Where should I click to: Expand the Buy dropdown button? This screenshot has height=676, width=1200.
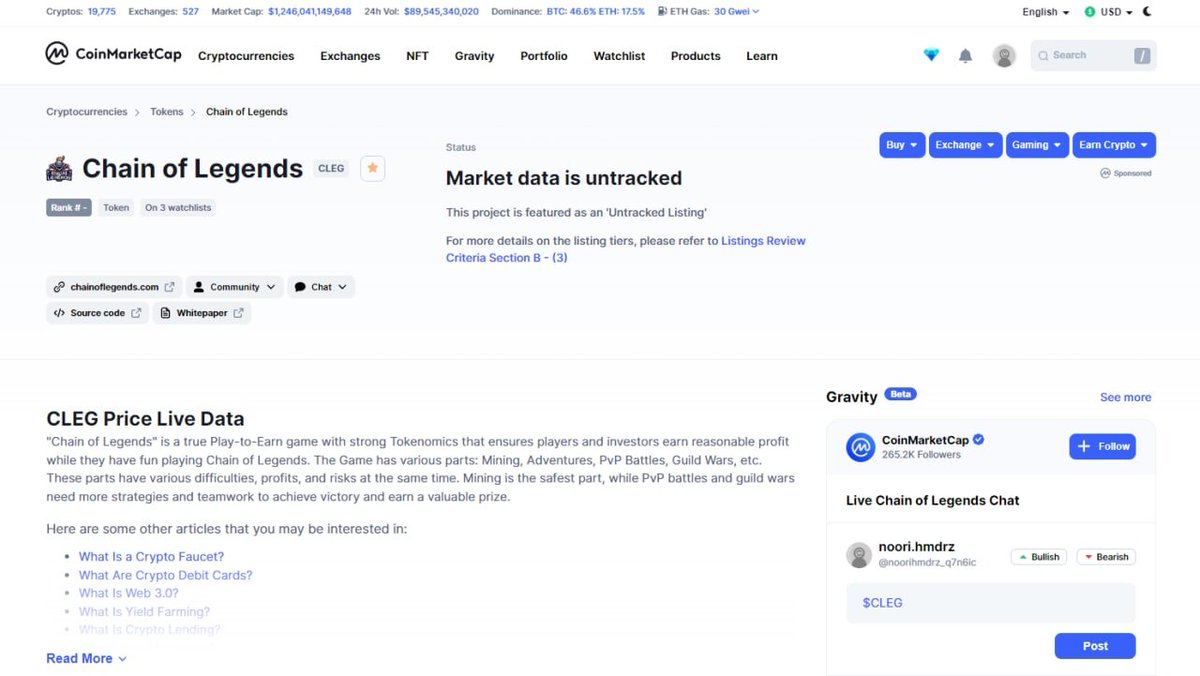[902, 145]
